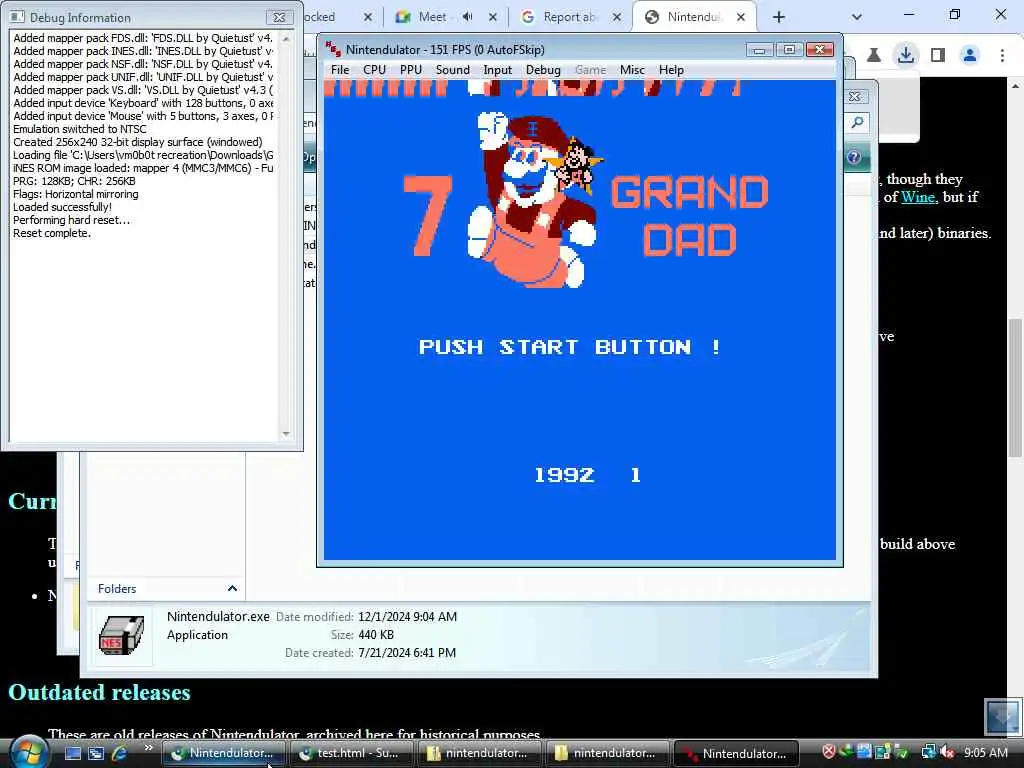Viewport: 1024px width, 768px height.
Task: Switch to the first nintendulator folder taskbar button
Action: (479, 753)
